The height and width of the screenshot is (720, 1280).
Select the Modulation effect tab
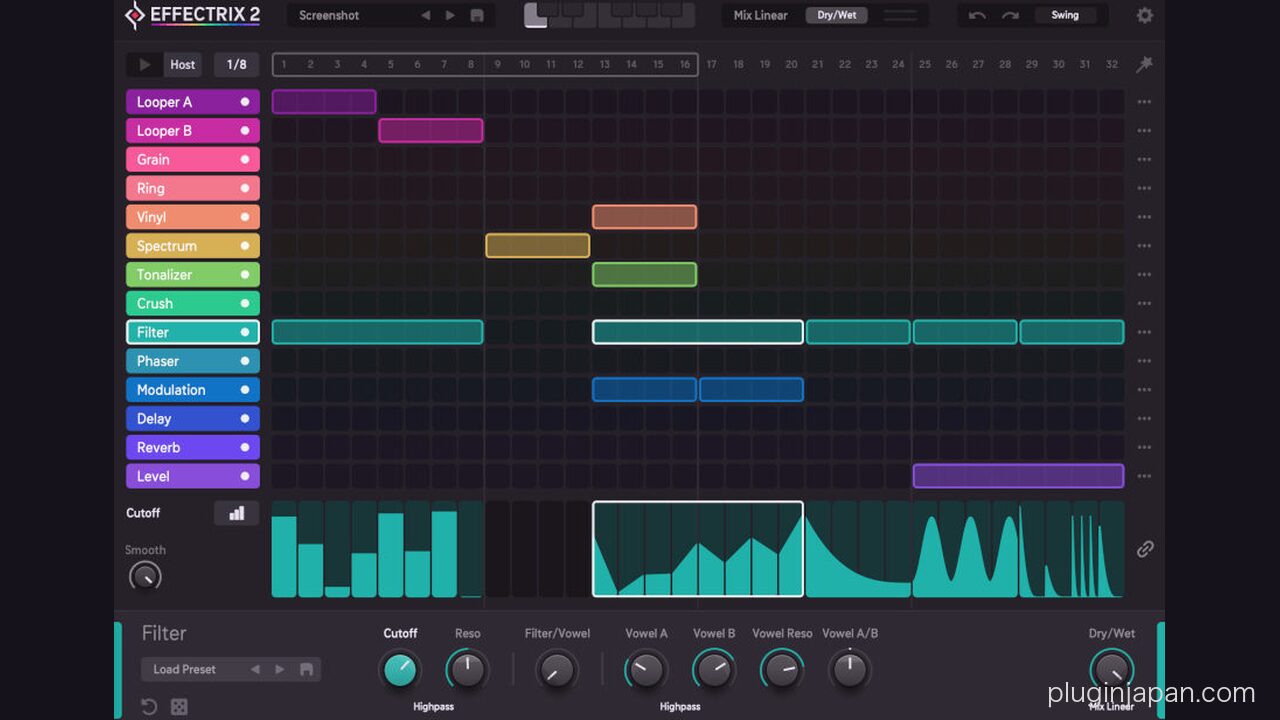[193, 390]
